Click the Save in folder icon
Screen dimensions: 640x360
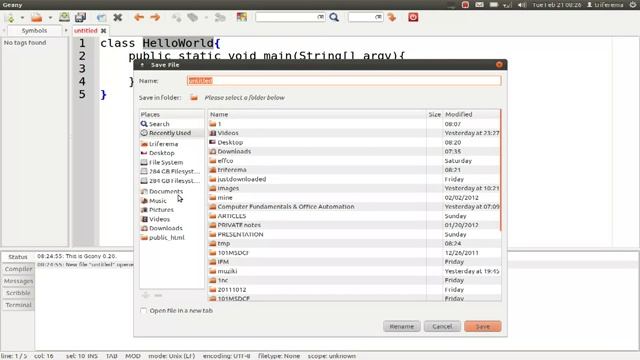[194, 98]
